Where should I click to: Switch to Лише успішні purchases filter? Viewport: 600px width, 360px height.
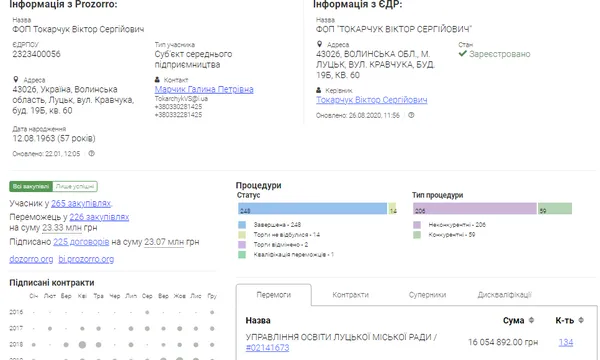click(x=75, y=186)
